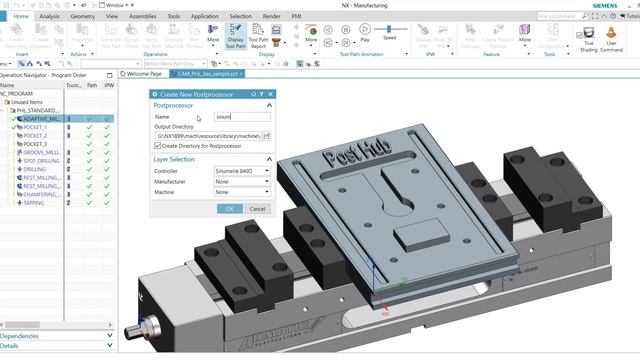Expand the Details panel
Viewport: 640px width, 360px height.
109,346
